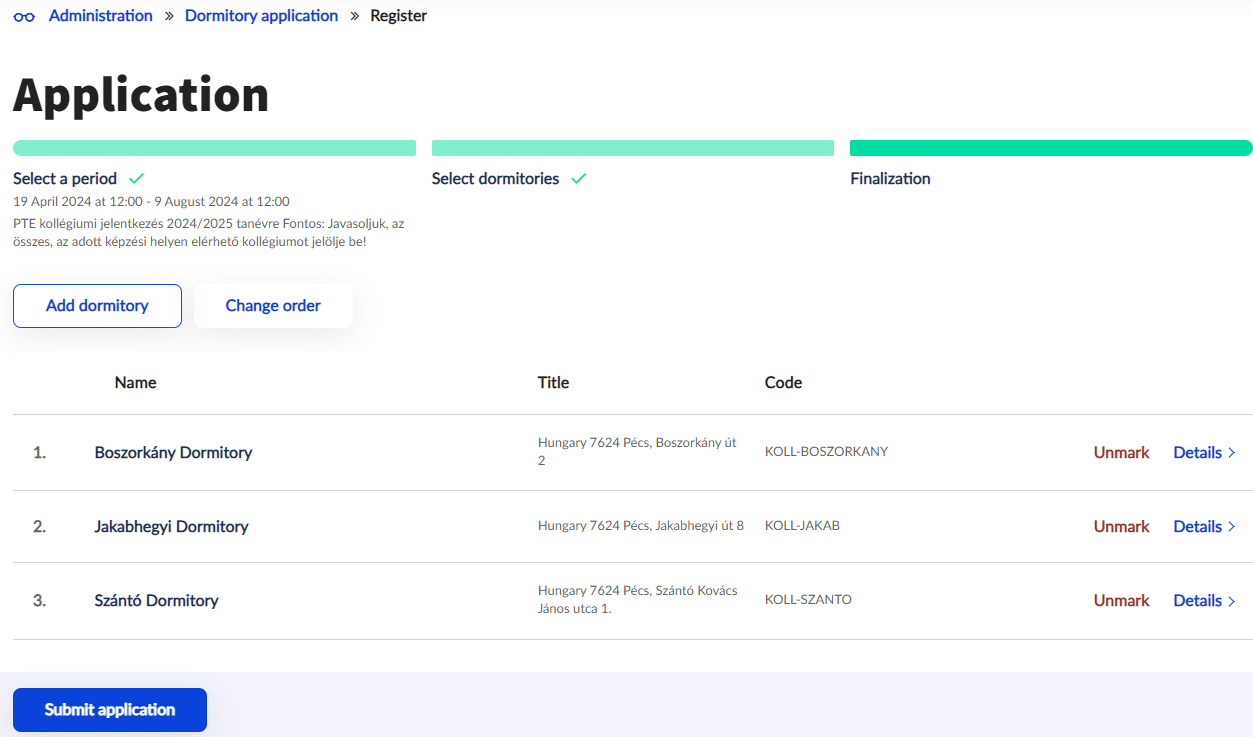Expand Details for Jakabhegyi Dormitory
1253x737 pixels.
1204,526
